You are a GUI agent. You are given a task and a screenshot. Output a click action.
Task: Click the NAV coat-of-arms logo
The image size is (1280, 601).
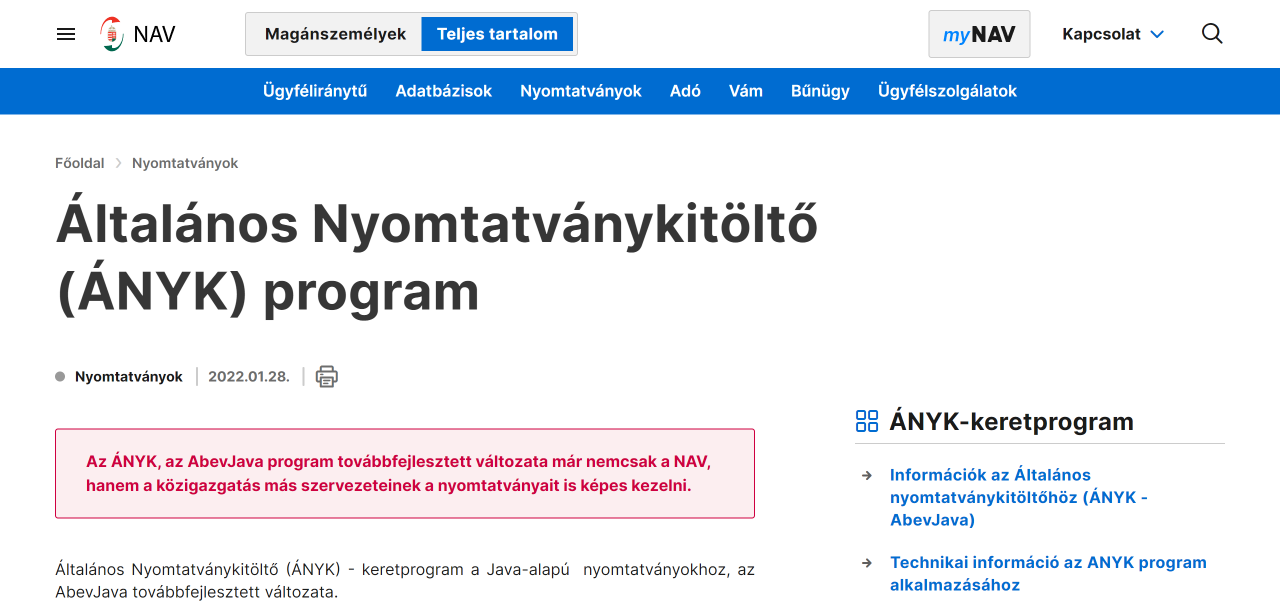click(x=112, y=34)
